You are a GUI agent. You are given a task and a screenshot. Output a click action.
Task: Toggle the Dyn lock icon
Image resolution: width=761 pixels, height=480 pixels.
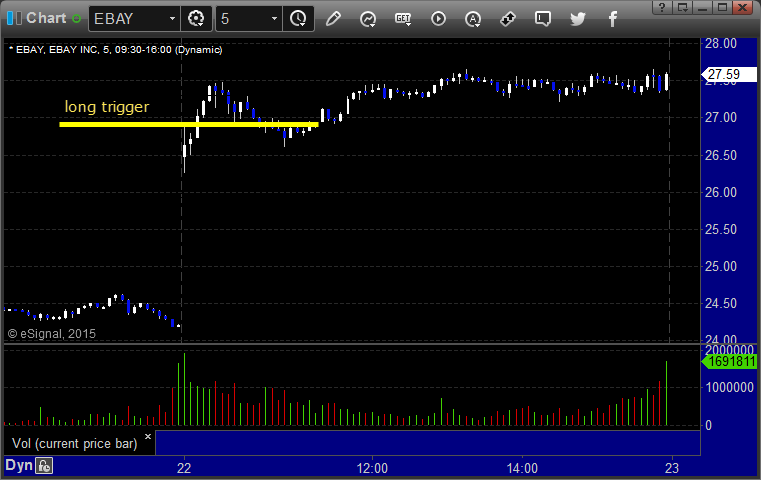(44, 466)
